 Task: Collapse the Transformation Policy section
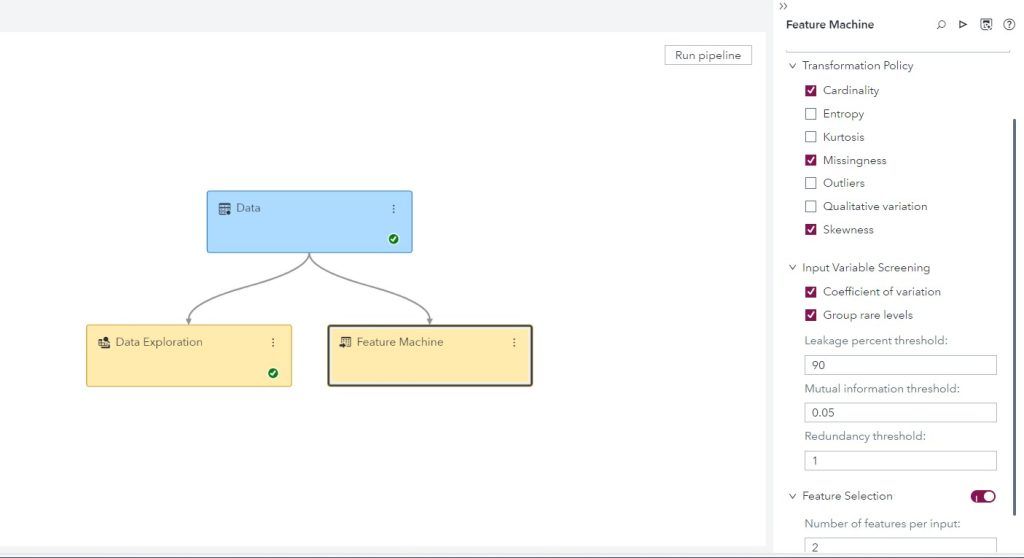click(x=793, y=66)
